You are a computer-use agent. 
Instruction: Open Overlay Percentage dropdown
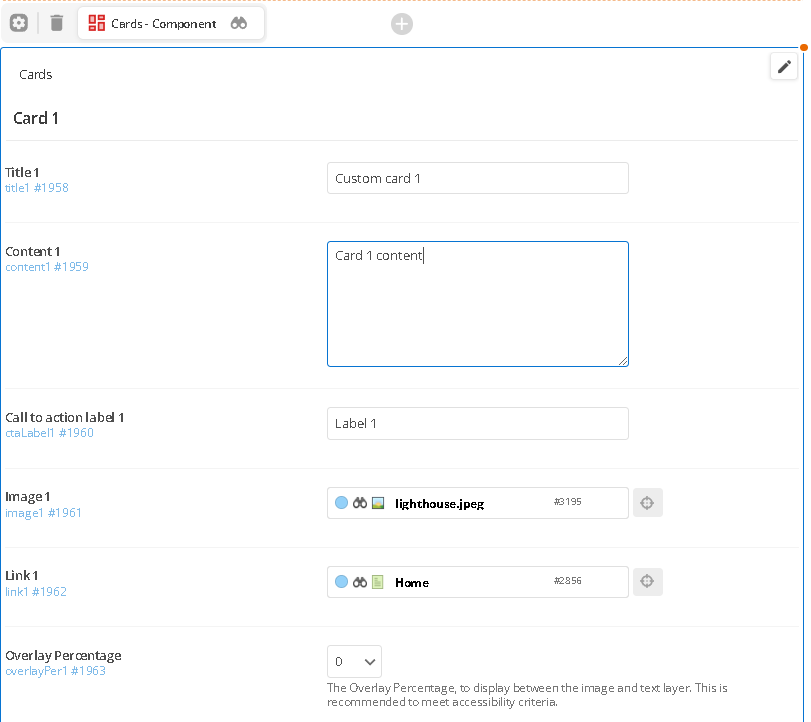click(354, 661)
